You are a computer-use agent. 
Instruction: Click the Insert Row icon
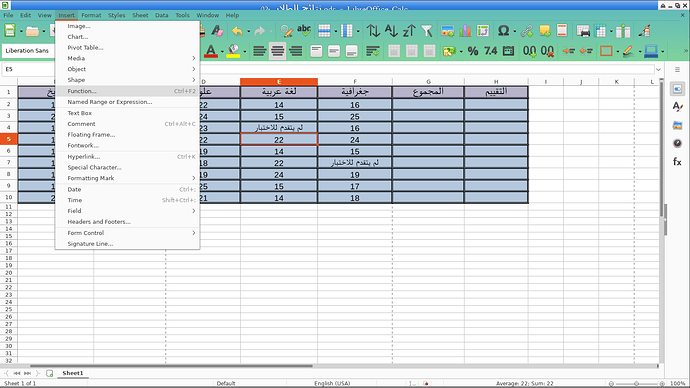[x=324, y=31]
